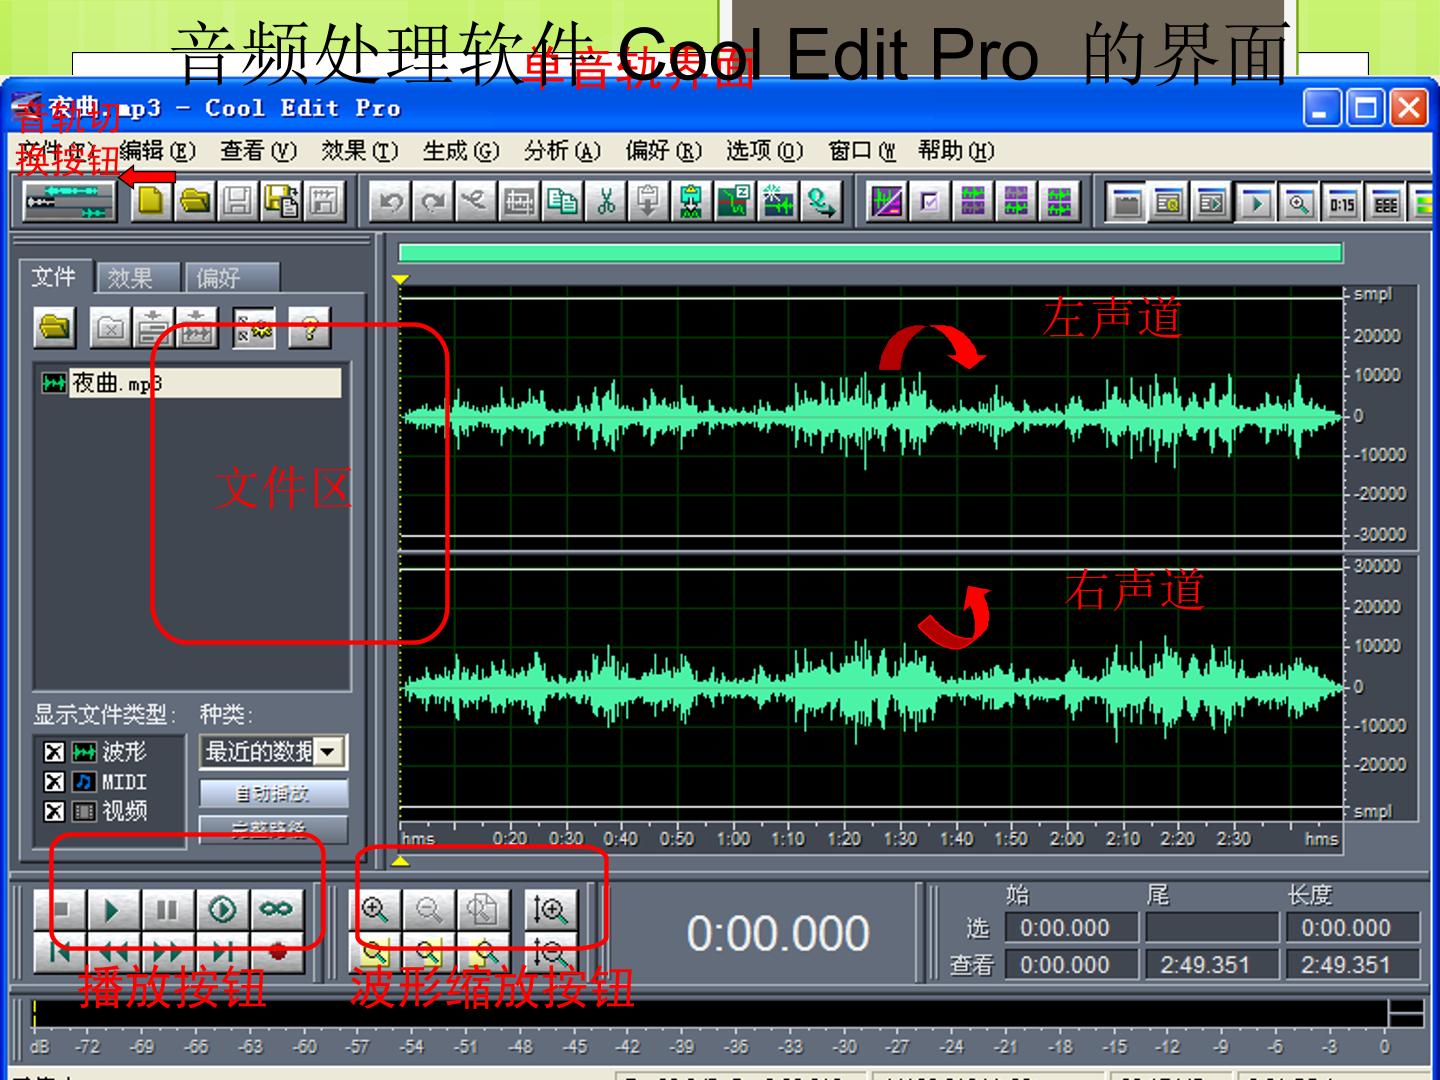Image resolution: width=1440 pixels, height=1080 pixels.
Task: Select the scissors cut icon
Action: (606, 202)
